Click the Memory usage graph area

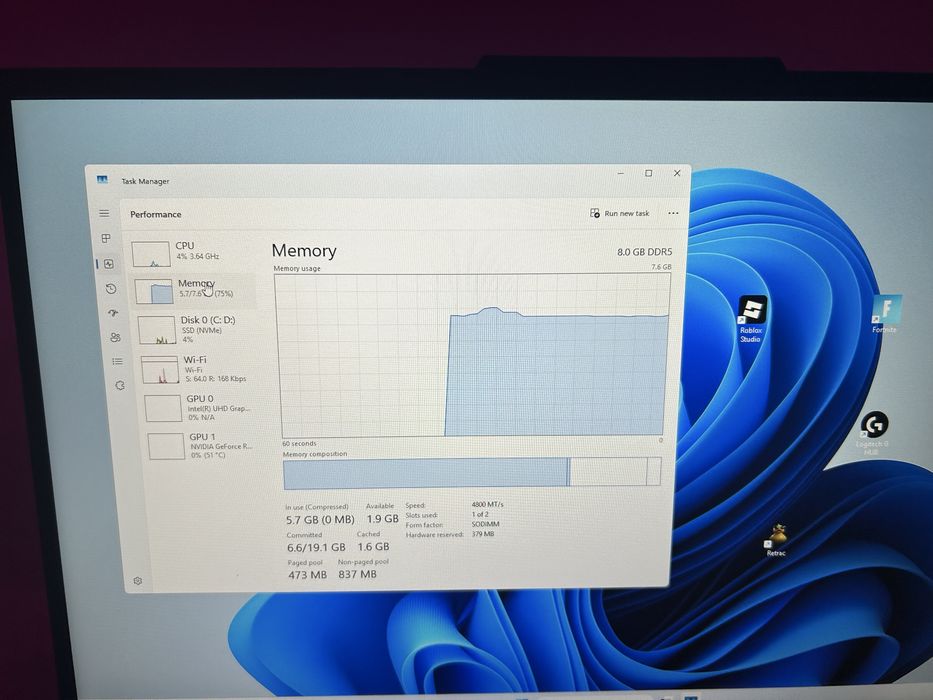tap(473, 355)
